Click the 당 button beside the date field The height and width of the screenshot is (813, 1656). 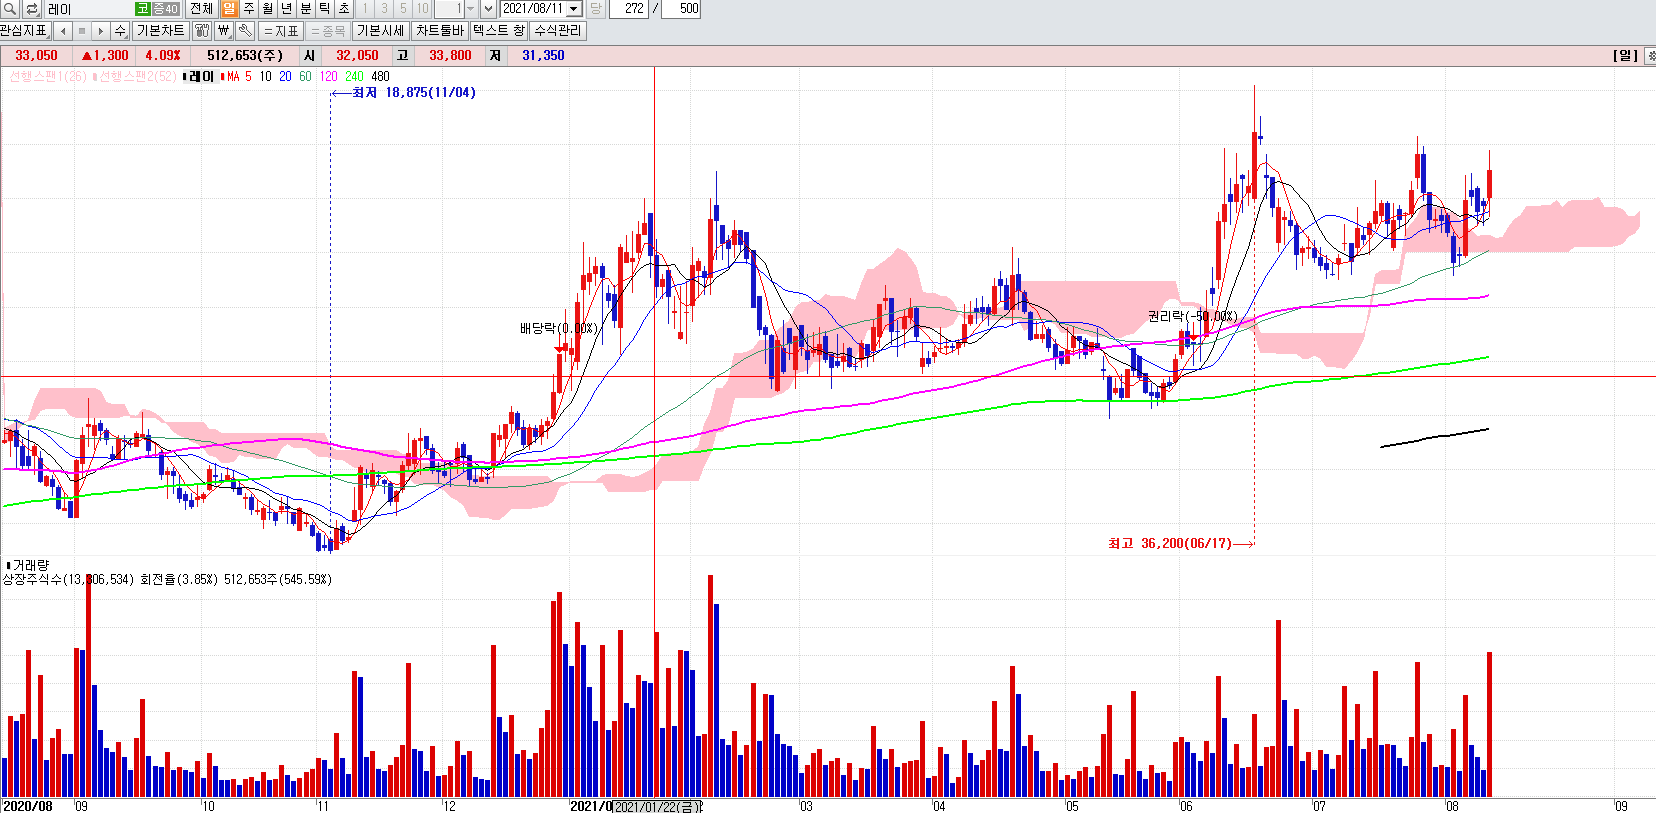pos(596,9)
